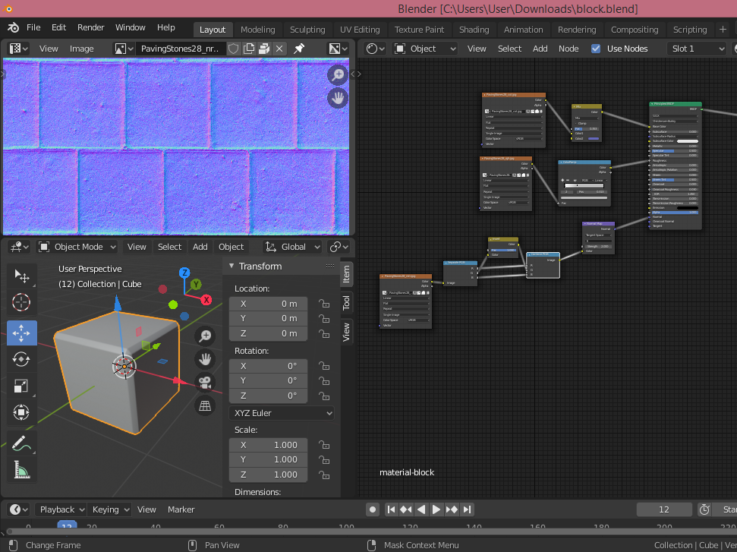Open node editor Add menu
The image size is (737, 552).
540,48
